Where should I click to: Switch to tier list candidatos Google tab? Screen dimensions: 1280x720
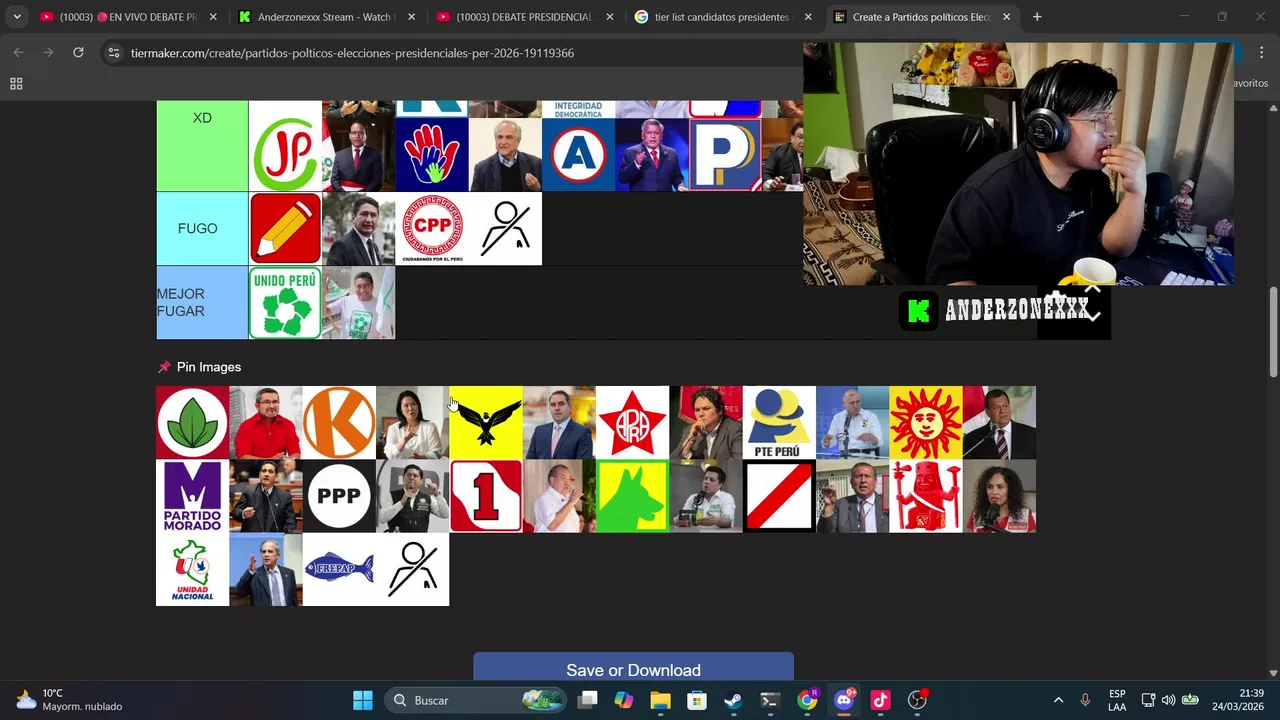(723, 17)
